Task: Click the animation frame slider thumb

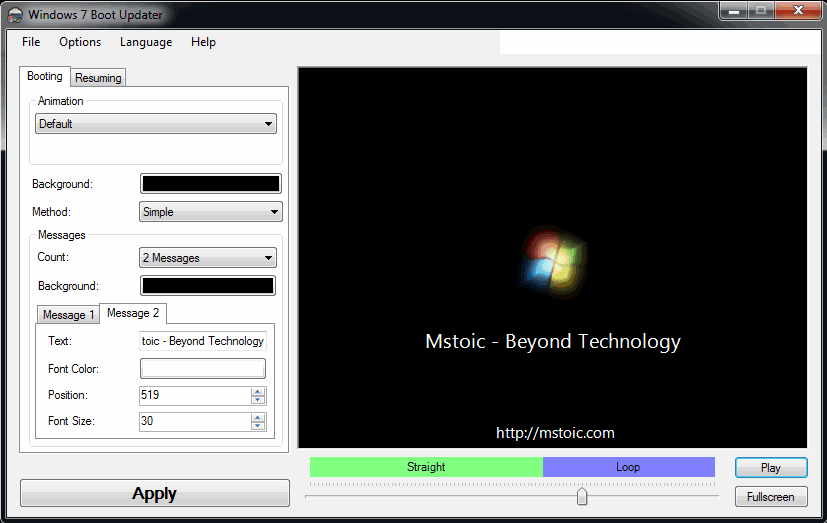Action: point(582,496)
